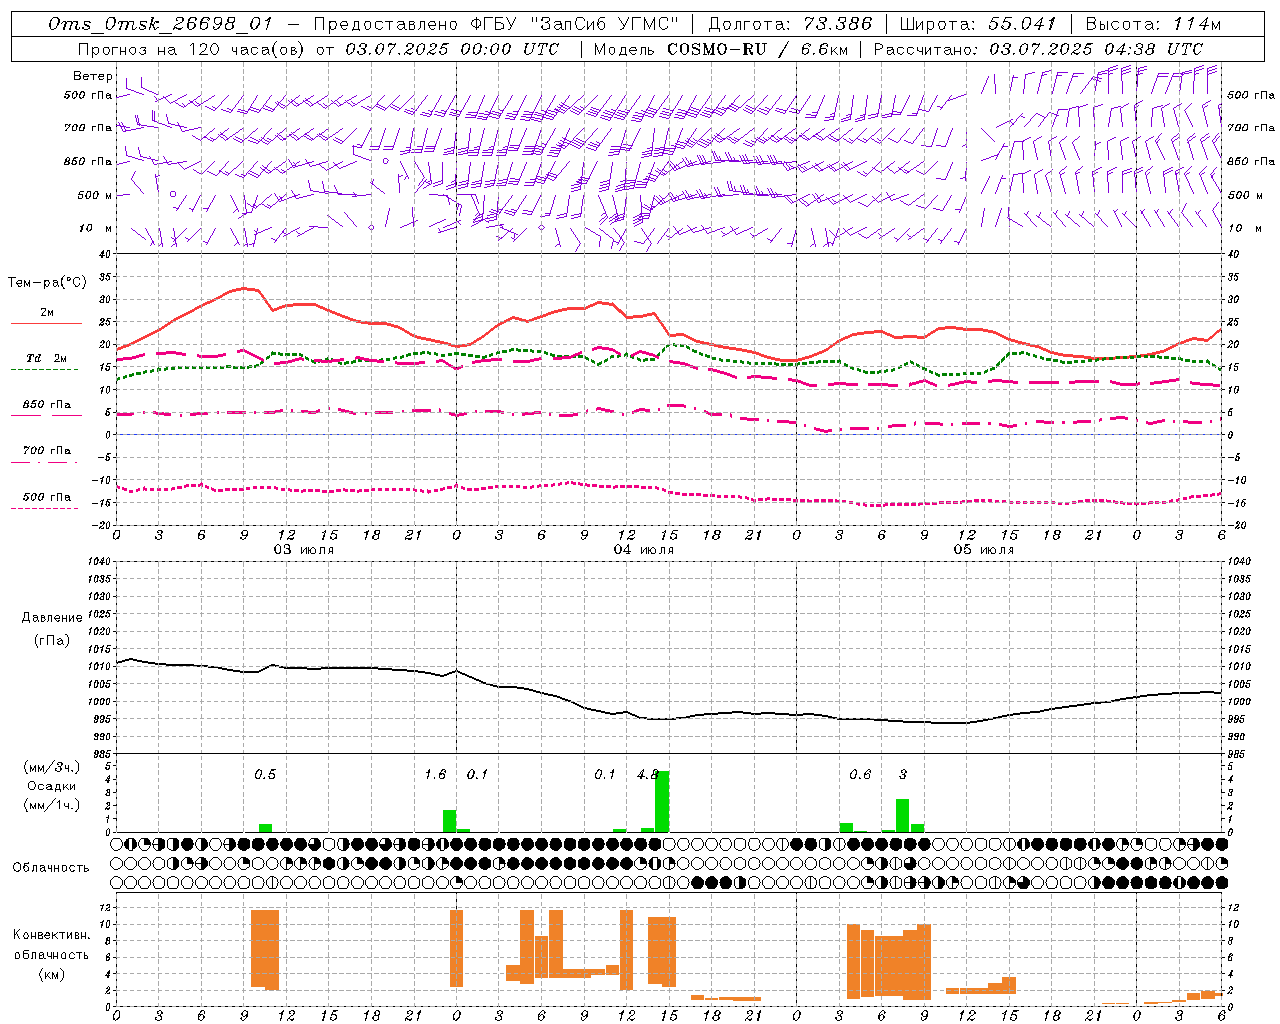
Task: Click the (мм/3ч.) precipitation unit label
Action: tap(52, 768)
